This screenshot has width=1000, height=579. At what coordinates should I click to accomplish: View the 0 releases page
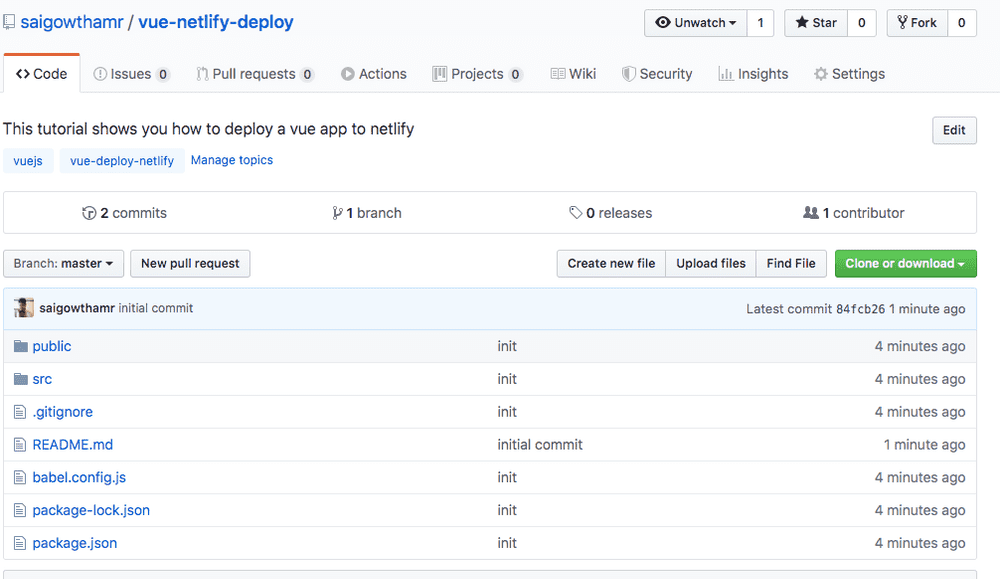pos(610,213)
